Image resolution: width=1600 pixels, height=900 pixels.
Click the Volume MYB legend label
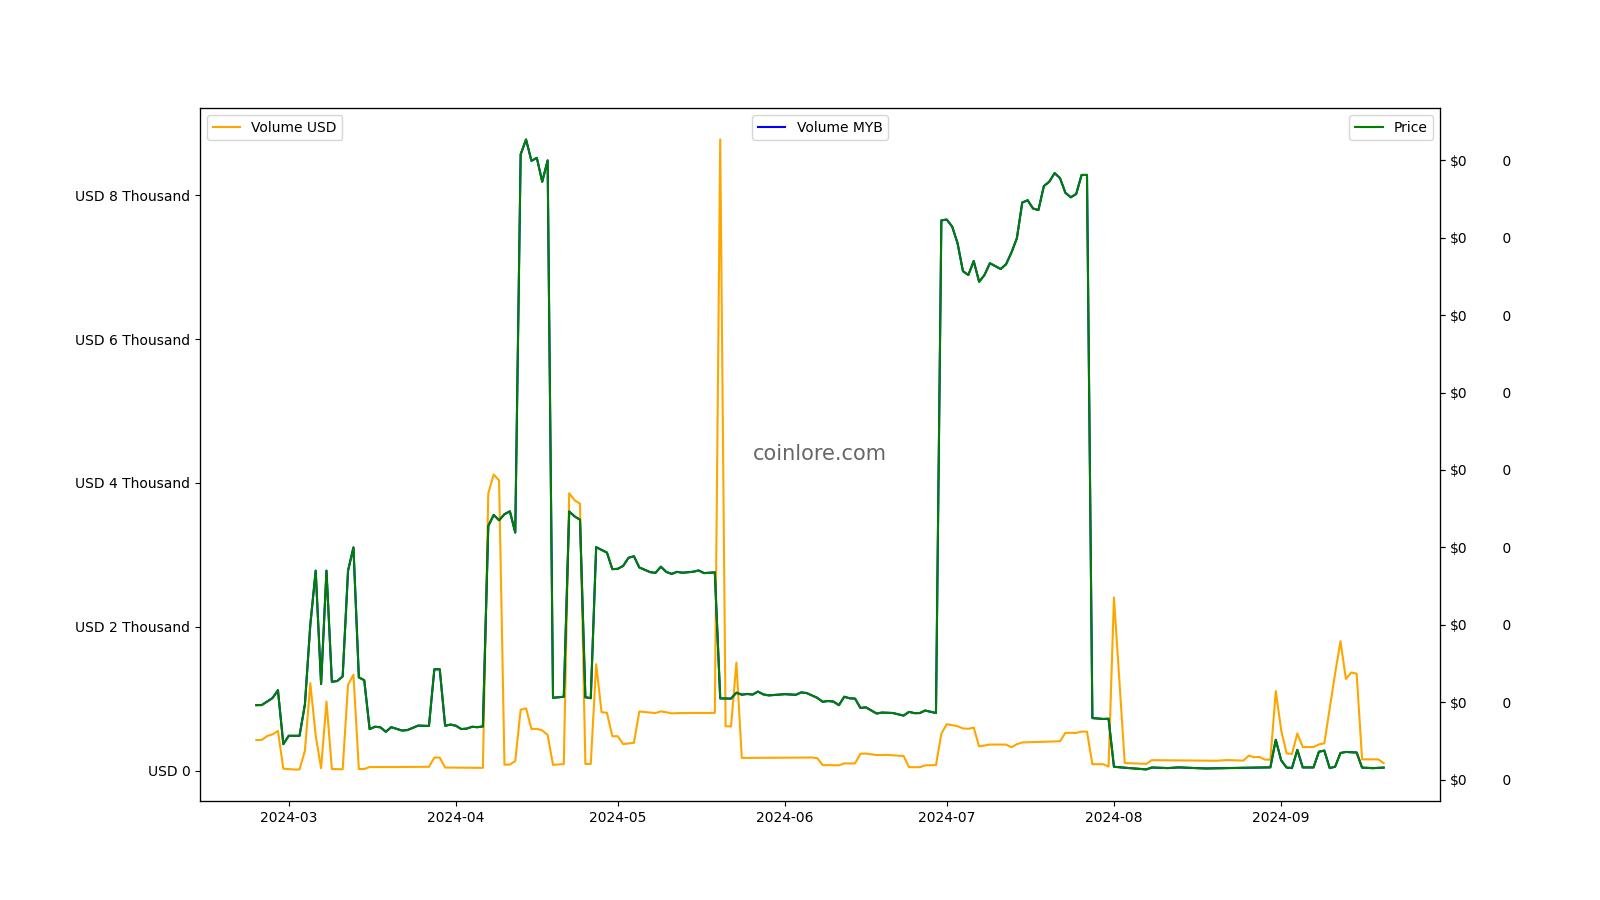[839, 127]
